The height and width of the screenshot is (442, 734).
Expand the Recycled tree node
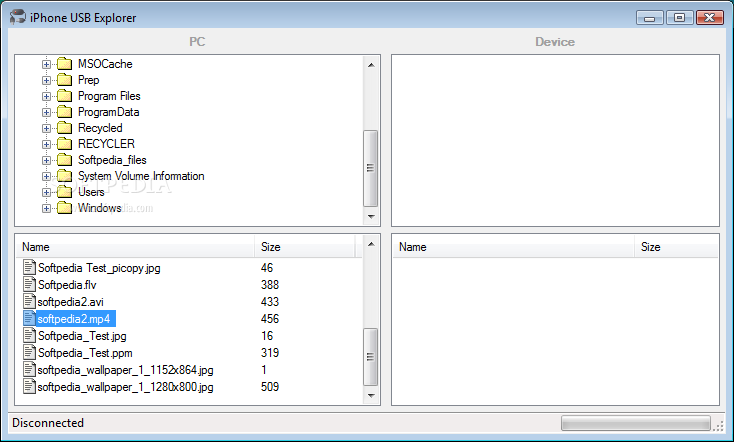click(x=46, y=128)
